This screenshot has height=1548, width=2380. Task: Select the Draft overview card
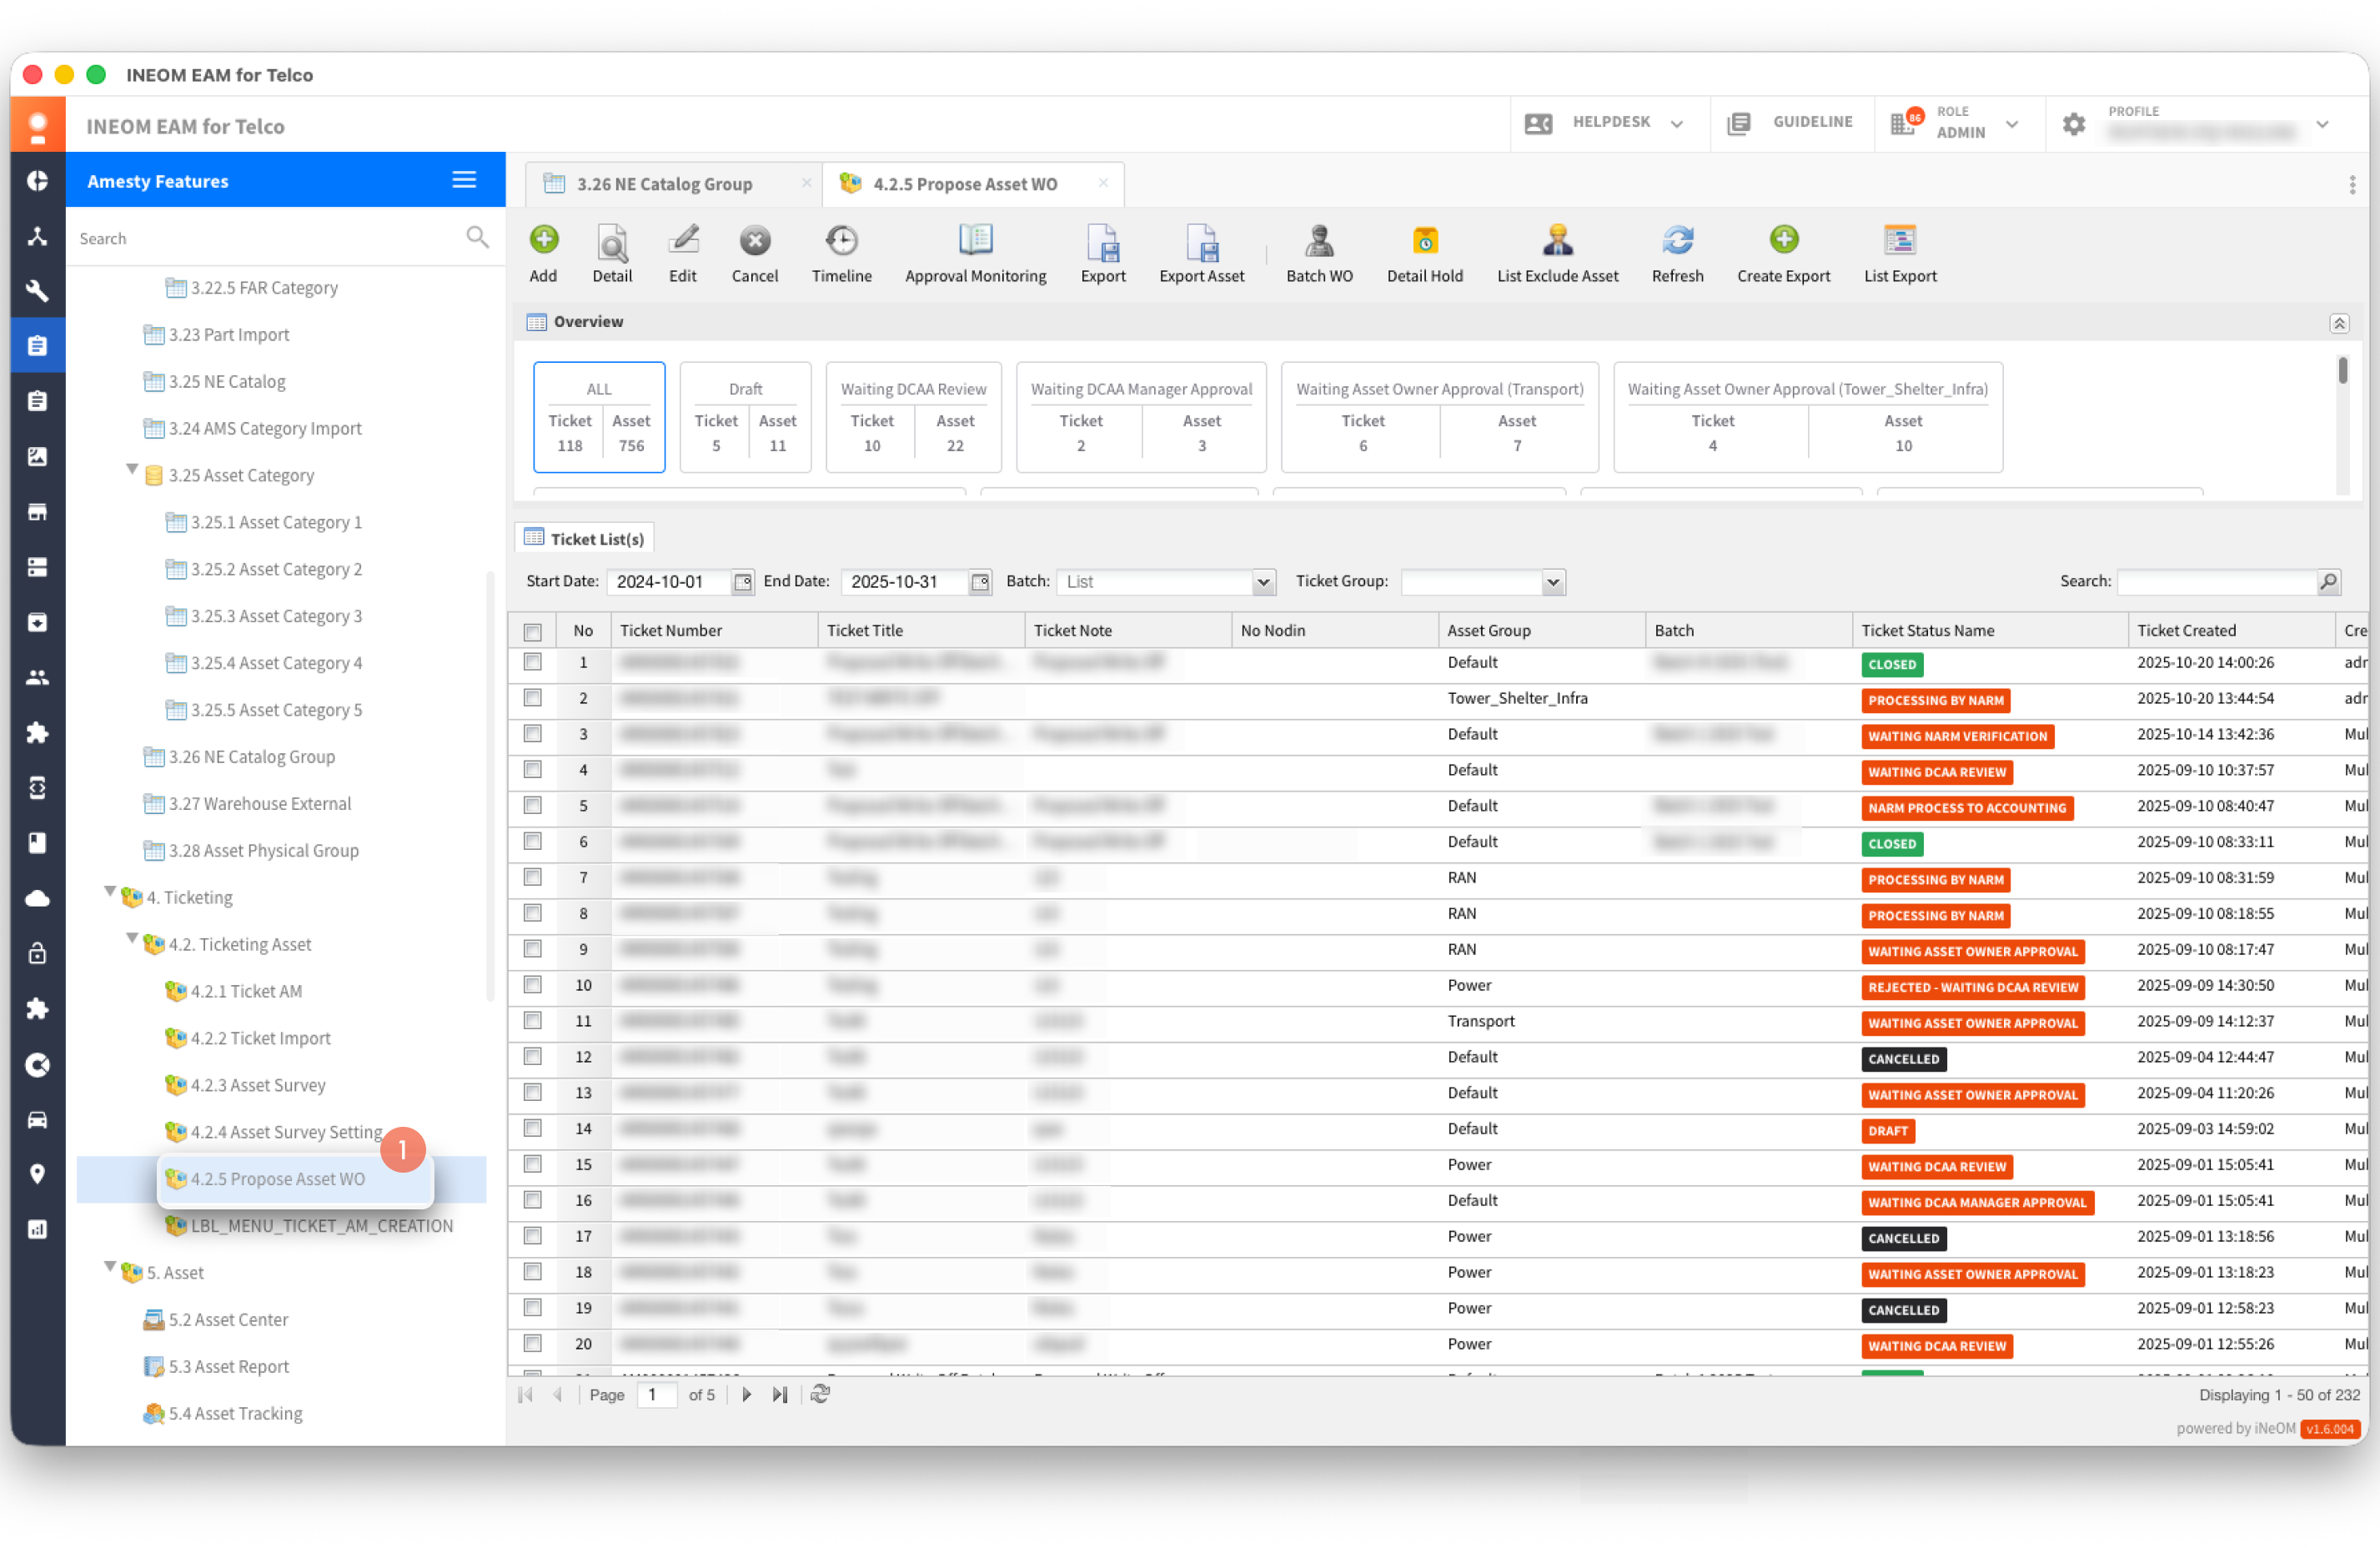pyautogui.click(x=745, y=417)
